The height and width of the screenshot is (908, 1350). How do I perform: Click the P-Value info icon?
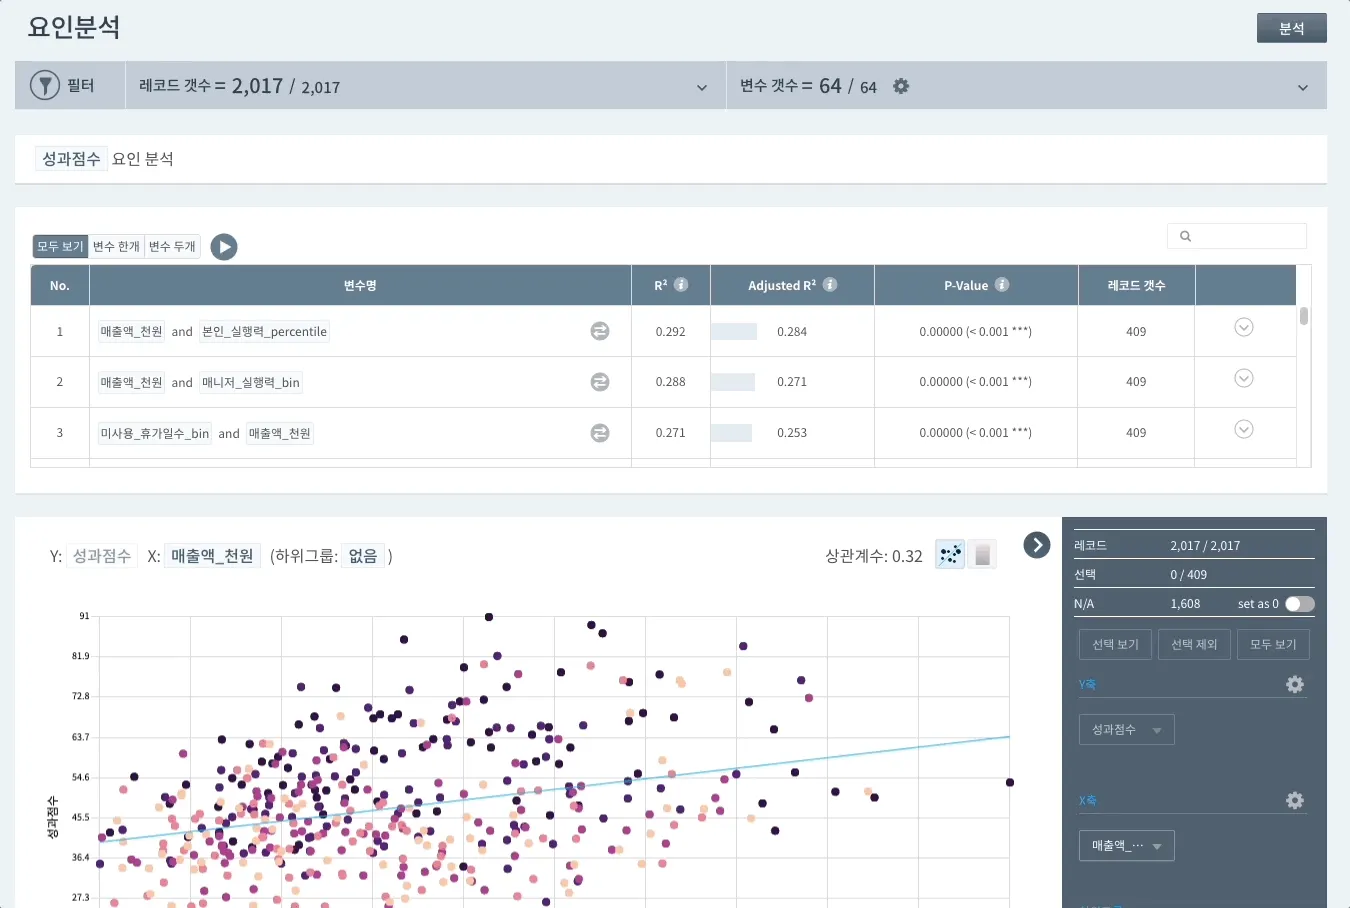tap(1002, 285)
